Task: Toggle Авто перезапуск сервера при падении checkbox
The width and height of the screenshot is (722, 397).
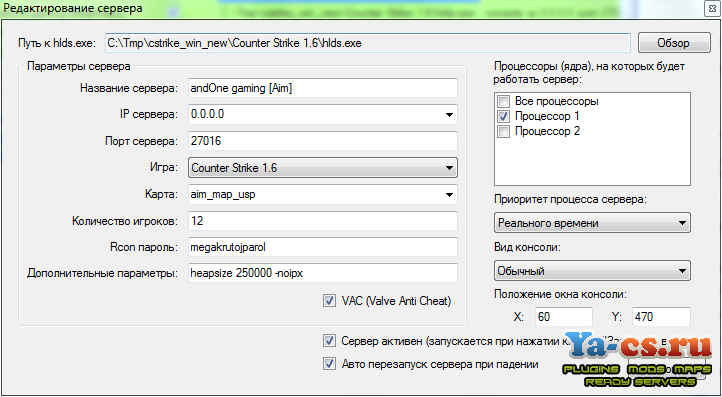Action: 329,364
